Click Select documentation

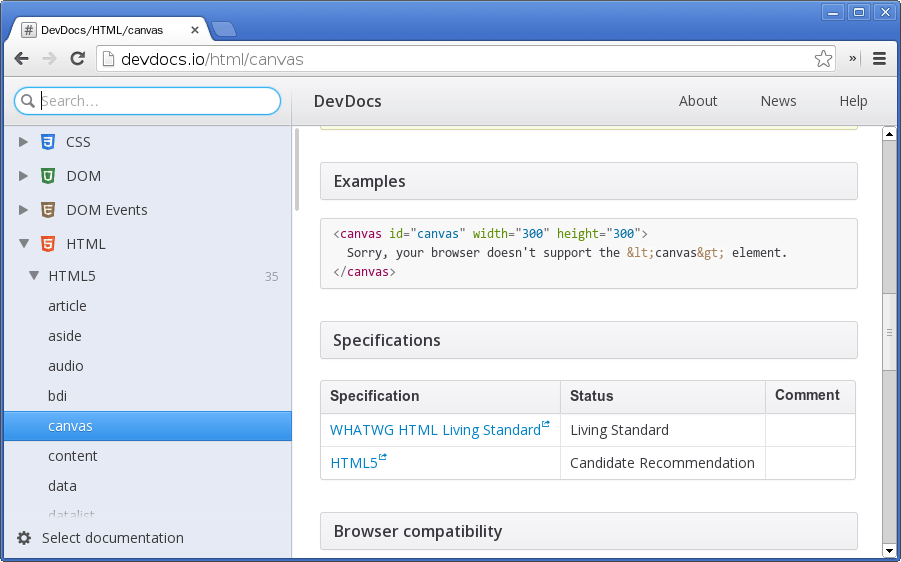[113, 538]
